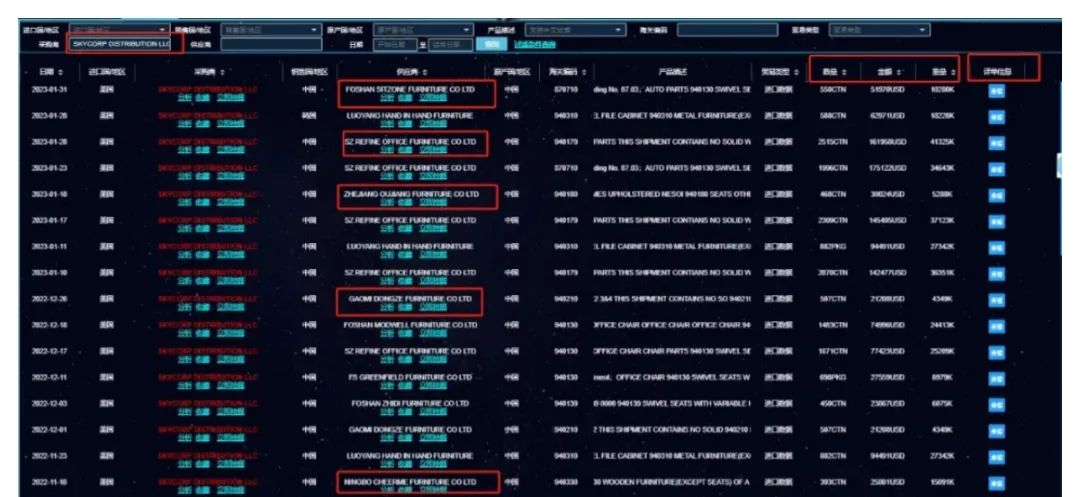Select the quantity cell 698PKG
Screen dimensions: 1080x497
coord(833,378)
